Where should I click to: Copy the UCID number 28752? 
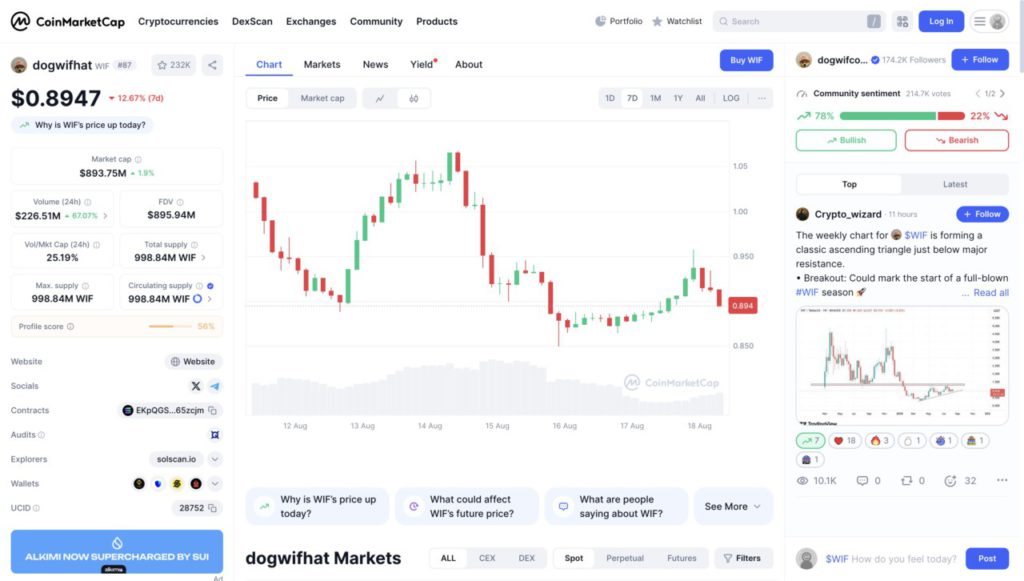[213, 508]
